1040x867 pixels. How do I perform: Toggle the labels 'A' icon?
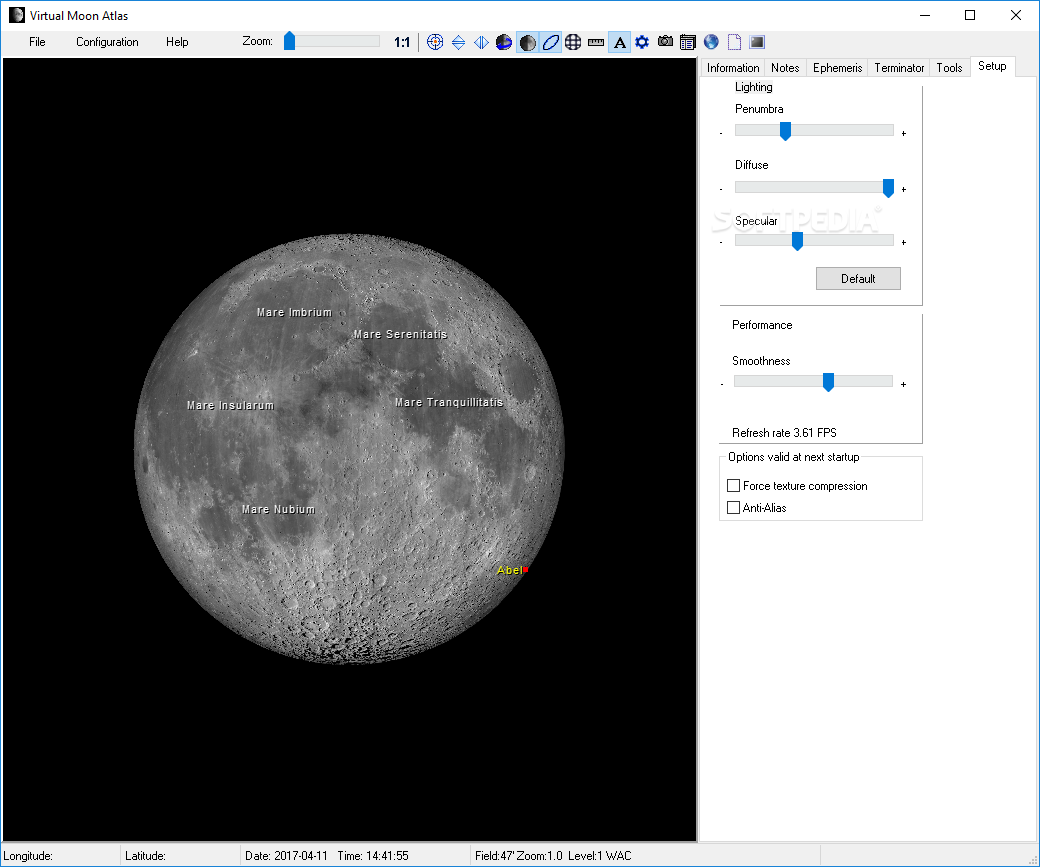click(619, 42)
